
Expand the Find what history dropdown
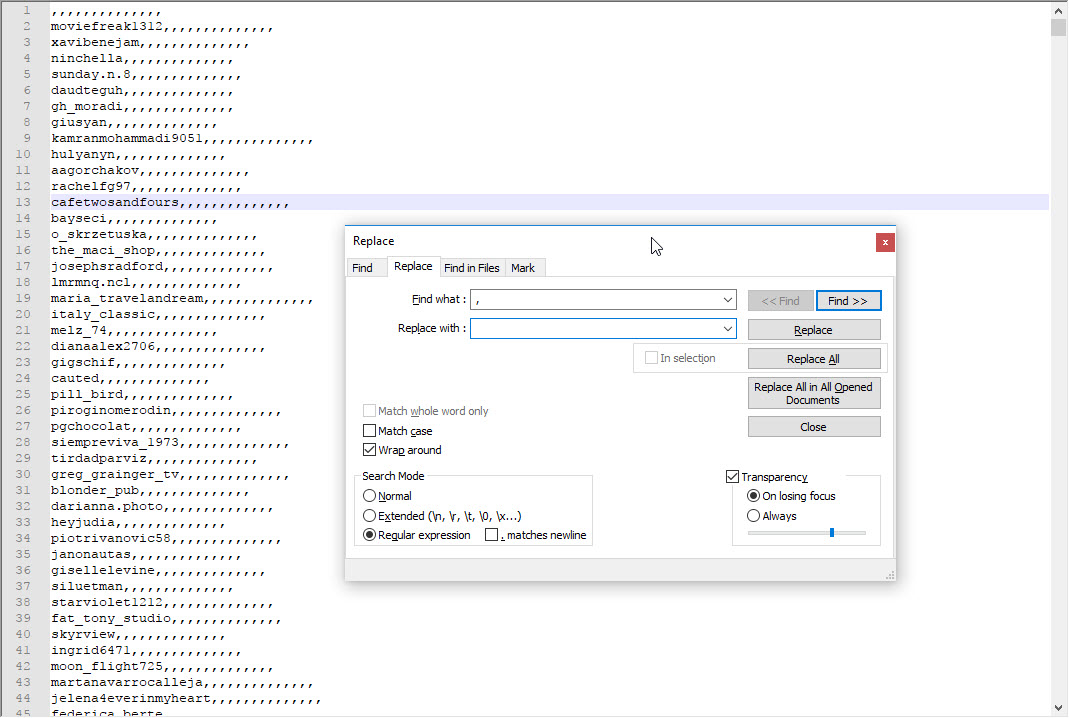point(728,300)
